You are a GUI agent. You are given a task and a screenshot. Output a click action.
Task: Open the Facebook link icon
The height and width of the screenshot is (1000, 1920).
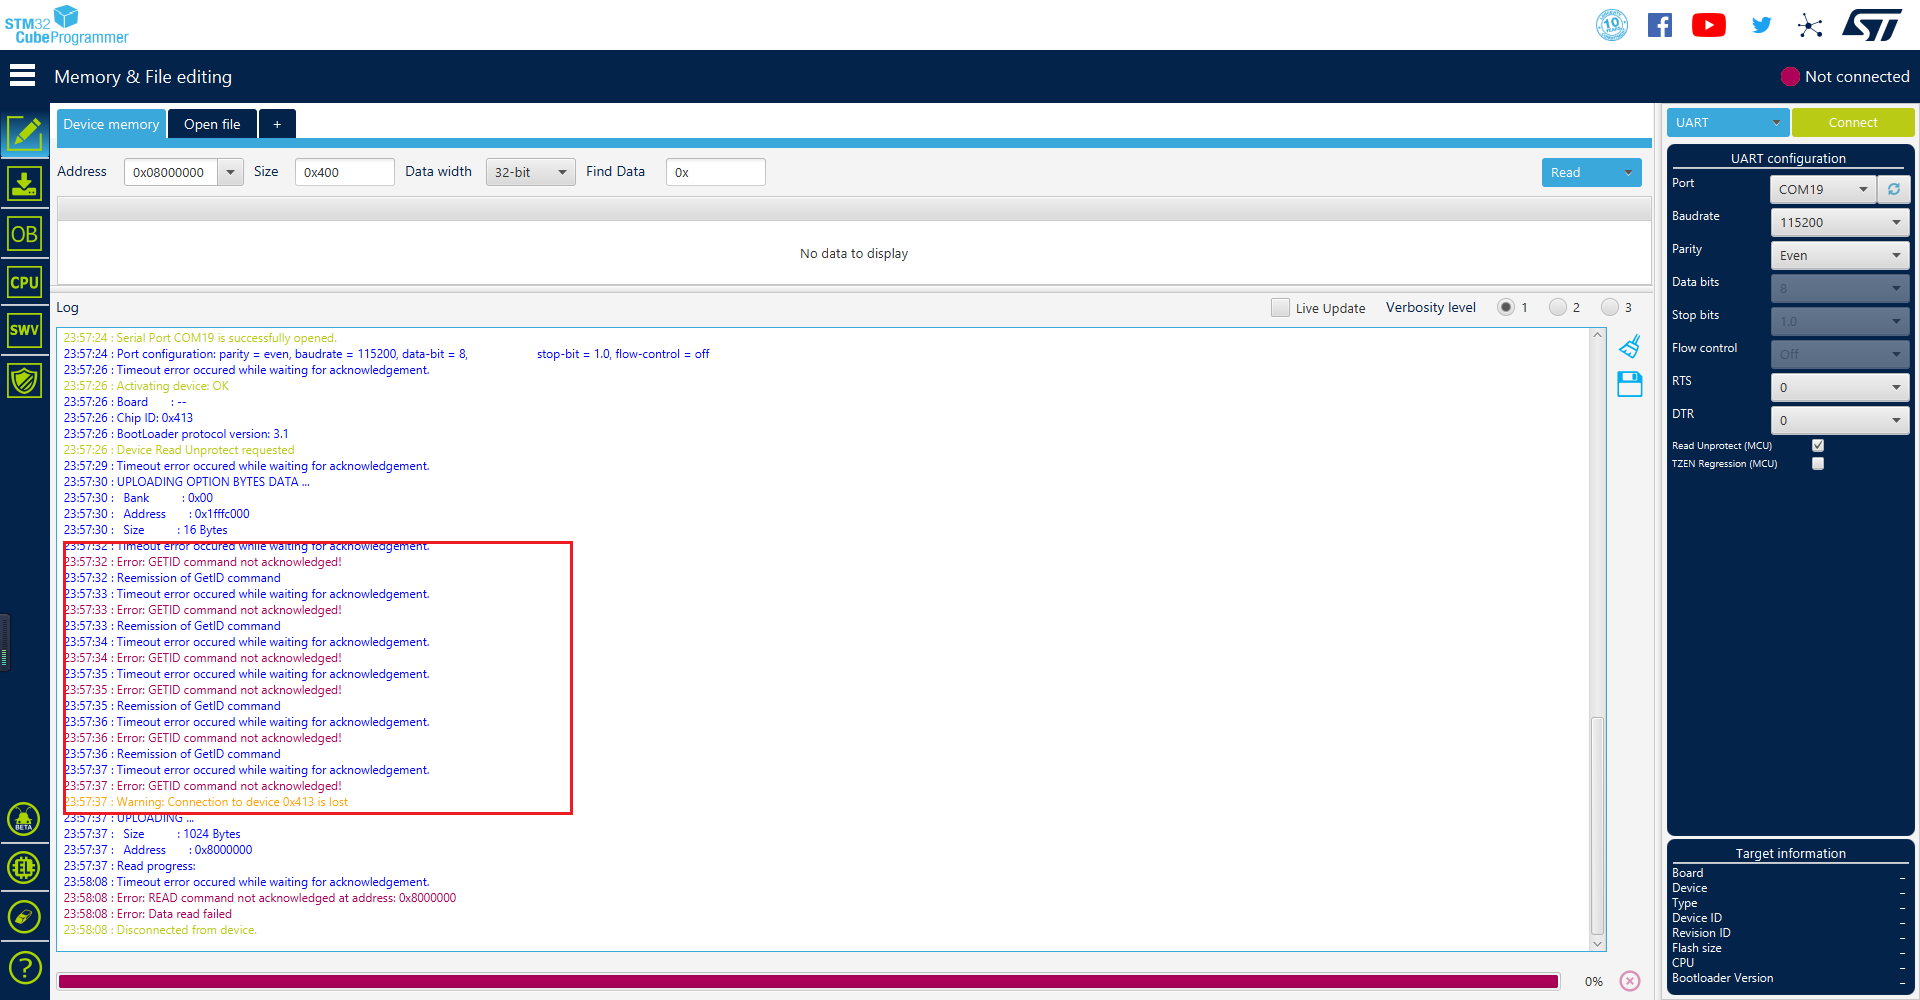[x=1660, y=25]
